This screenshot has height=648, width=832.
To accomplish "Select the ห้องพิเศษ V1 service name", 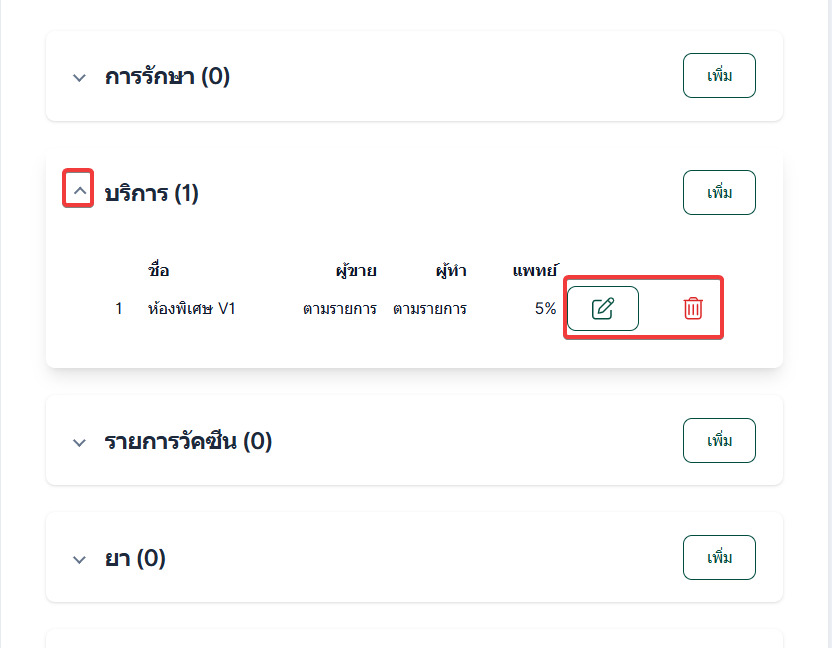I will (191, 309).
